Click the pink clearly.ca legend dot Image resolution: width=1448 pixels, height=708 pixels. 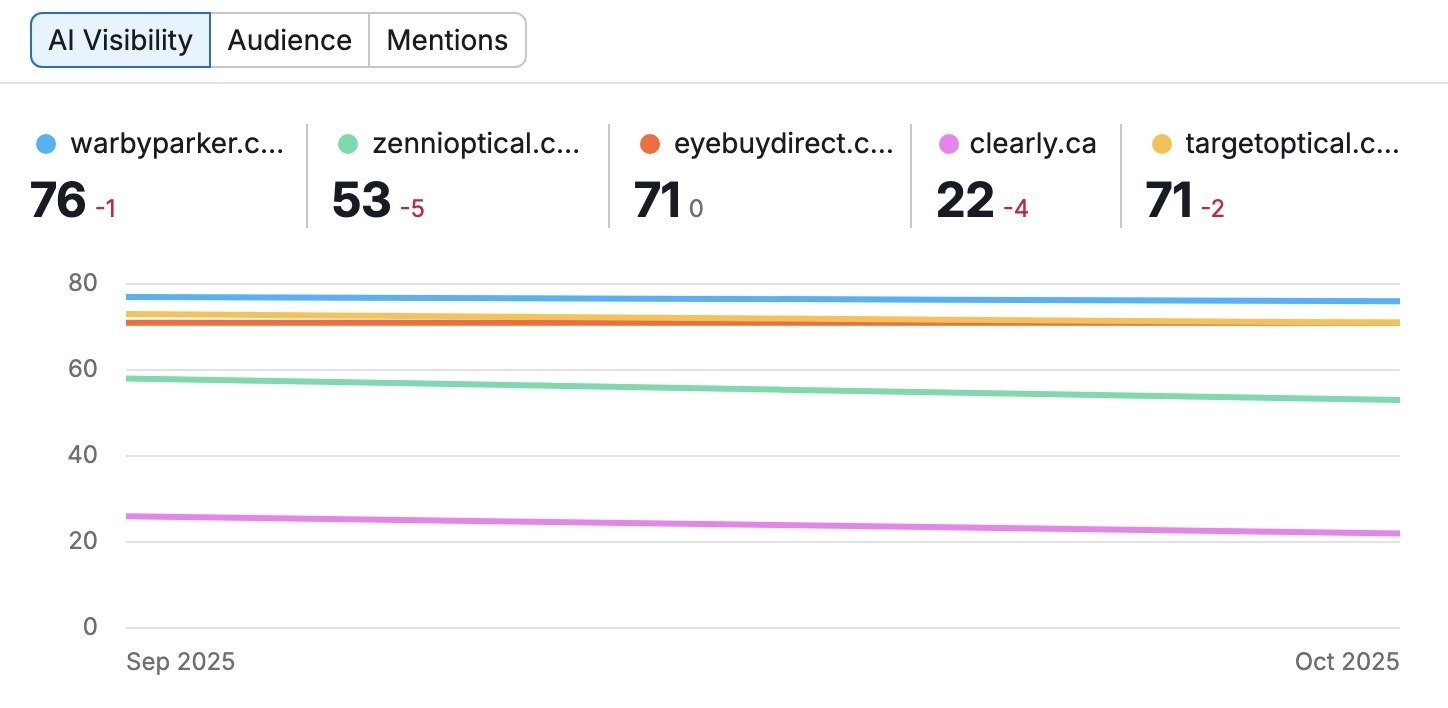point(948,143)
